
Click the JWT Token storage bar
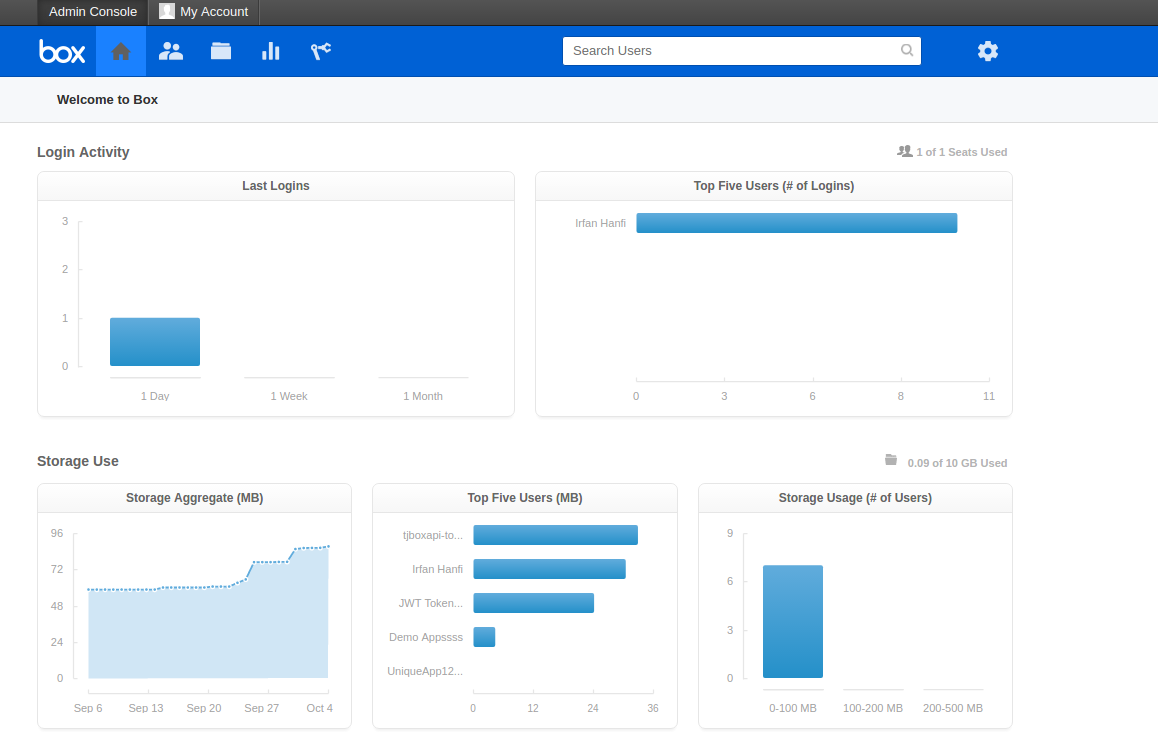533,603
